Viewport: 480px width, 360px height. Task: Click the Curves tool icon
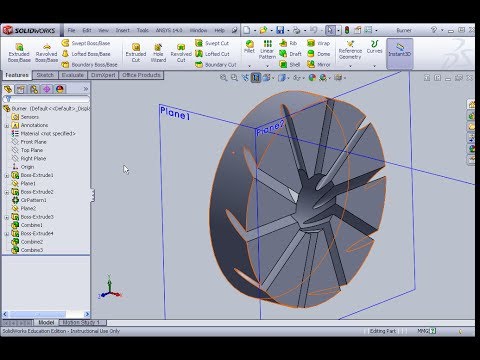pos(374,47)
